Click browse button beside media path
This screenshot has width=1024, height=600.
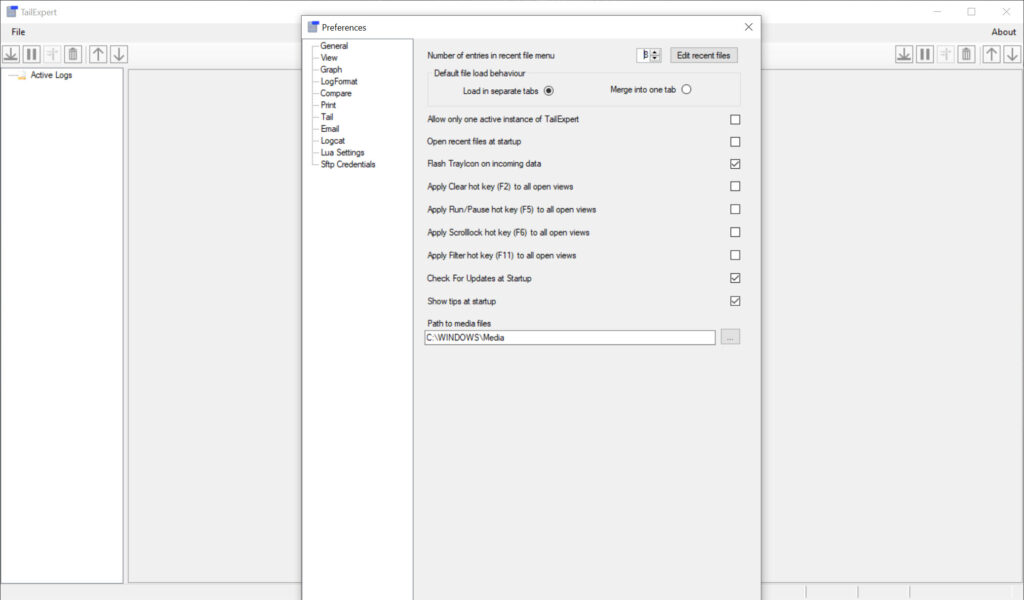tap(730, 338)
